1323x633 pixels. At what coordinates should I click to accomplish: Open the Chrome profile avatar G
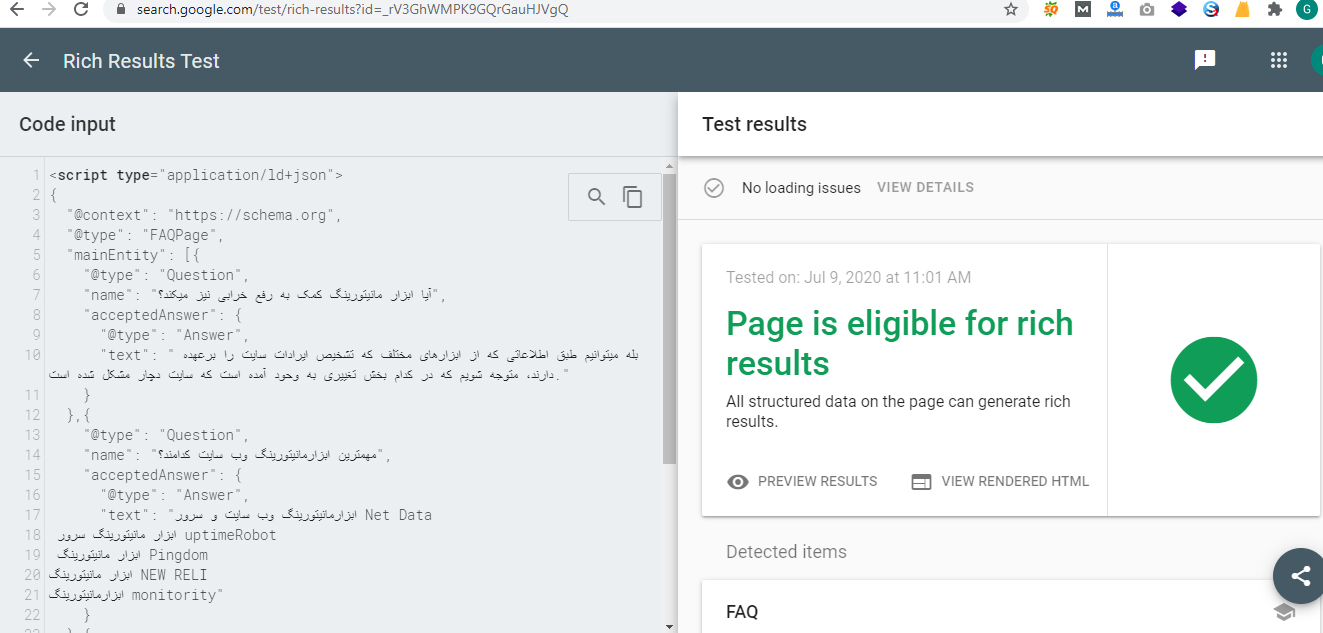click(x=1307, y=9)
